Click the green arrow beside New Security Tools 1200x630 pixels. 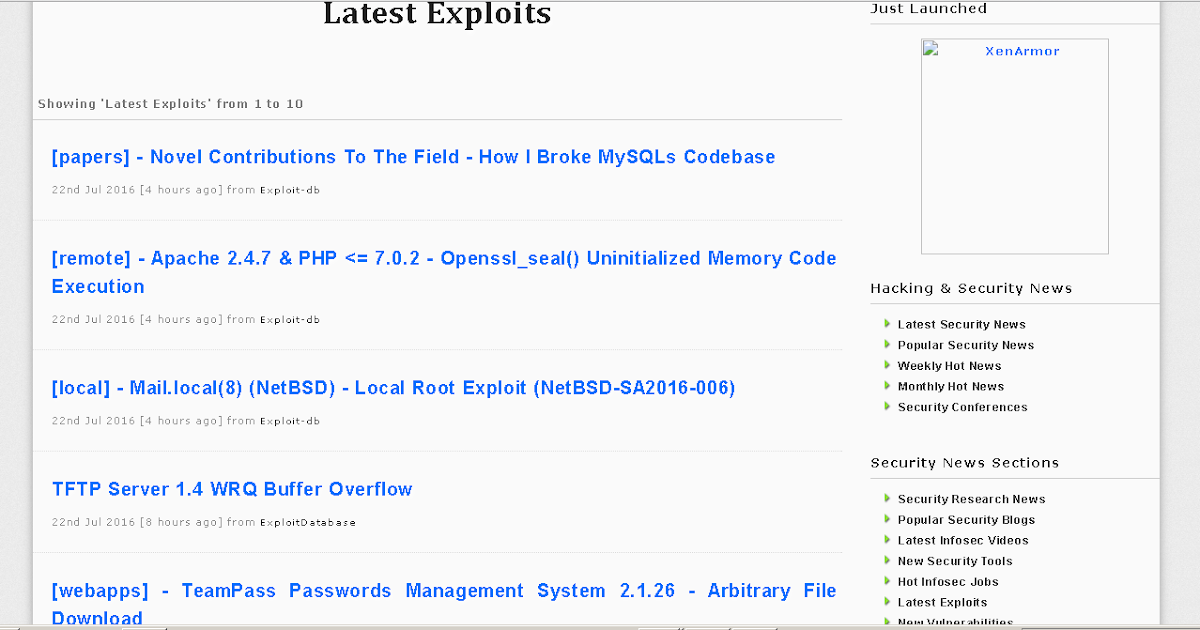pyautogui.click(x=887, y=561)
